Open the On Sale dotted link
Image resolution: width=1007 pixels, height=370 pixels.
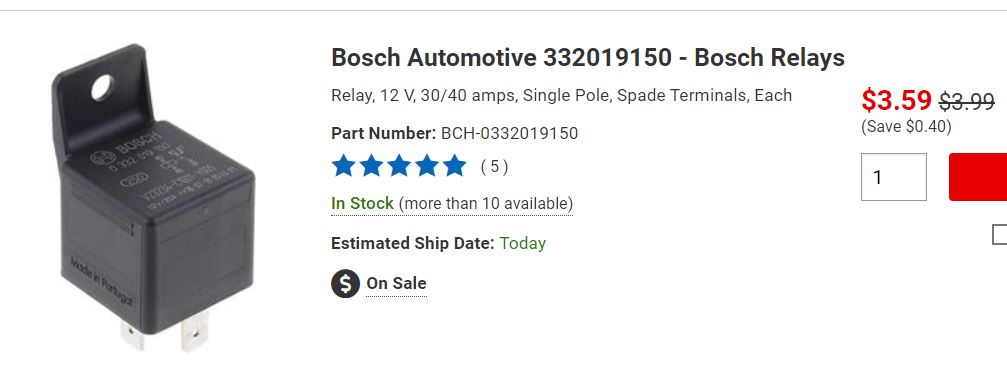(x=396, y=283)
